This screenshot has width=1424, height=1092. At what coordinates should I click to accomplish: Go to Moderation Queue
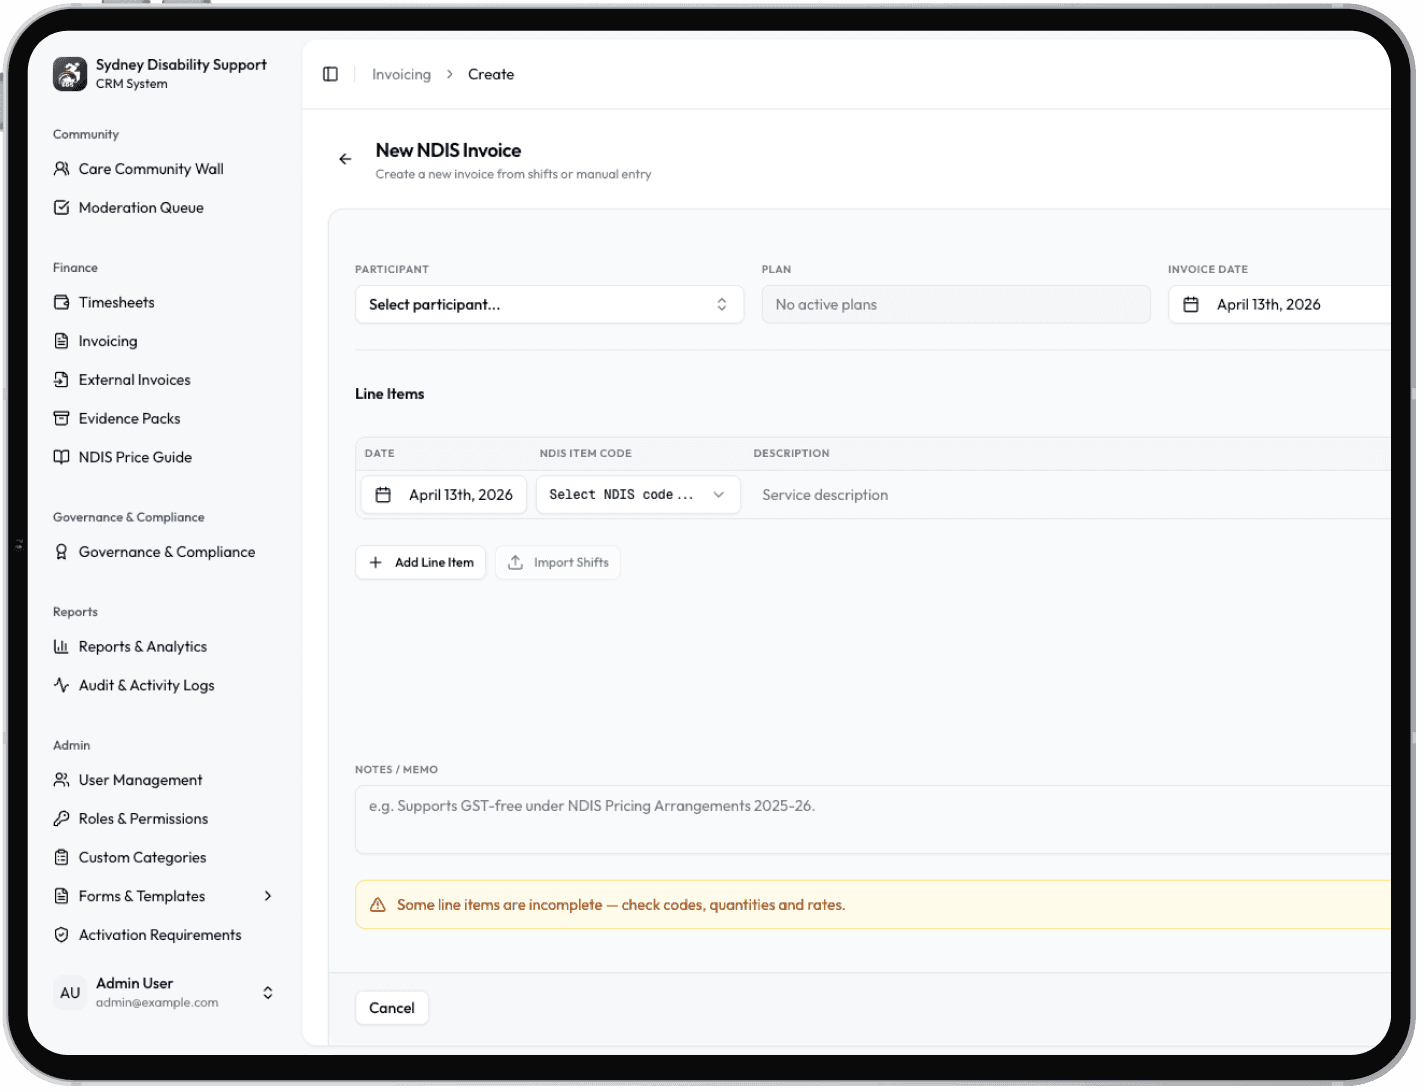click(x=141, y=208)
